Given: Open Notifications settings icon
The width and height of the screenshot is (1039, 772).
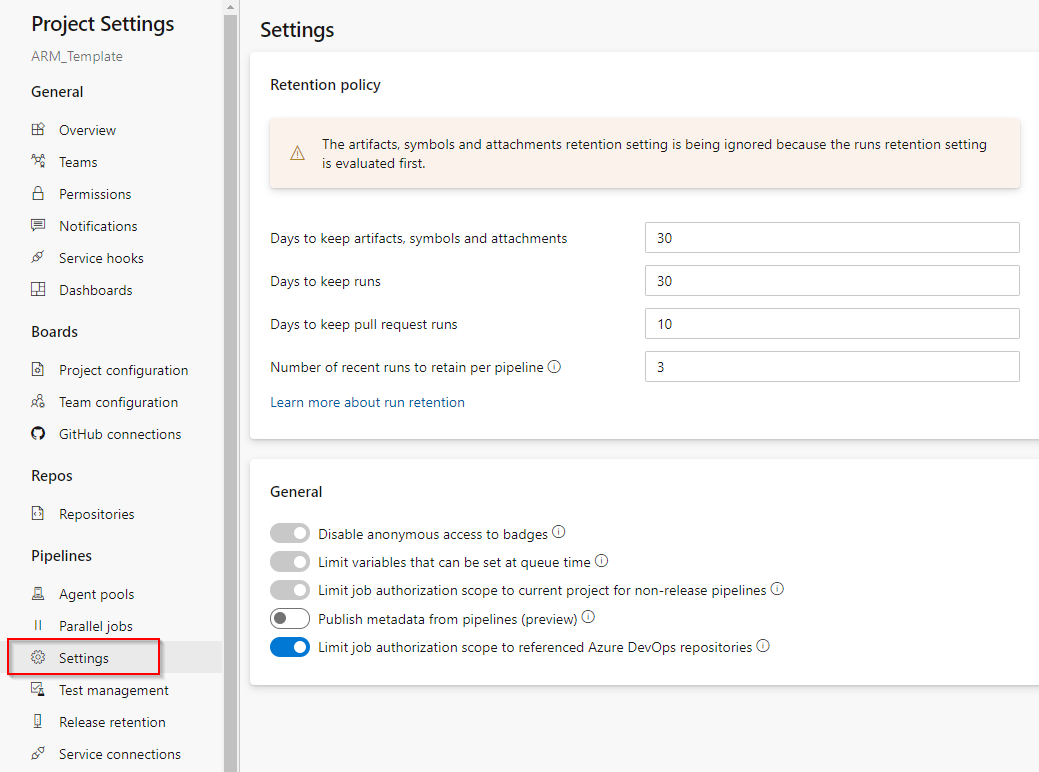Looking at the screenshot, I should [38, 225].
